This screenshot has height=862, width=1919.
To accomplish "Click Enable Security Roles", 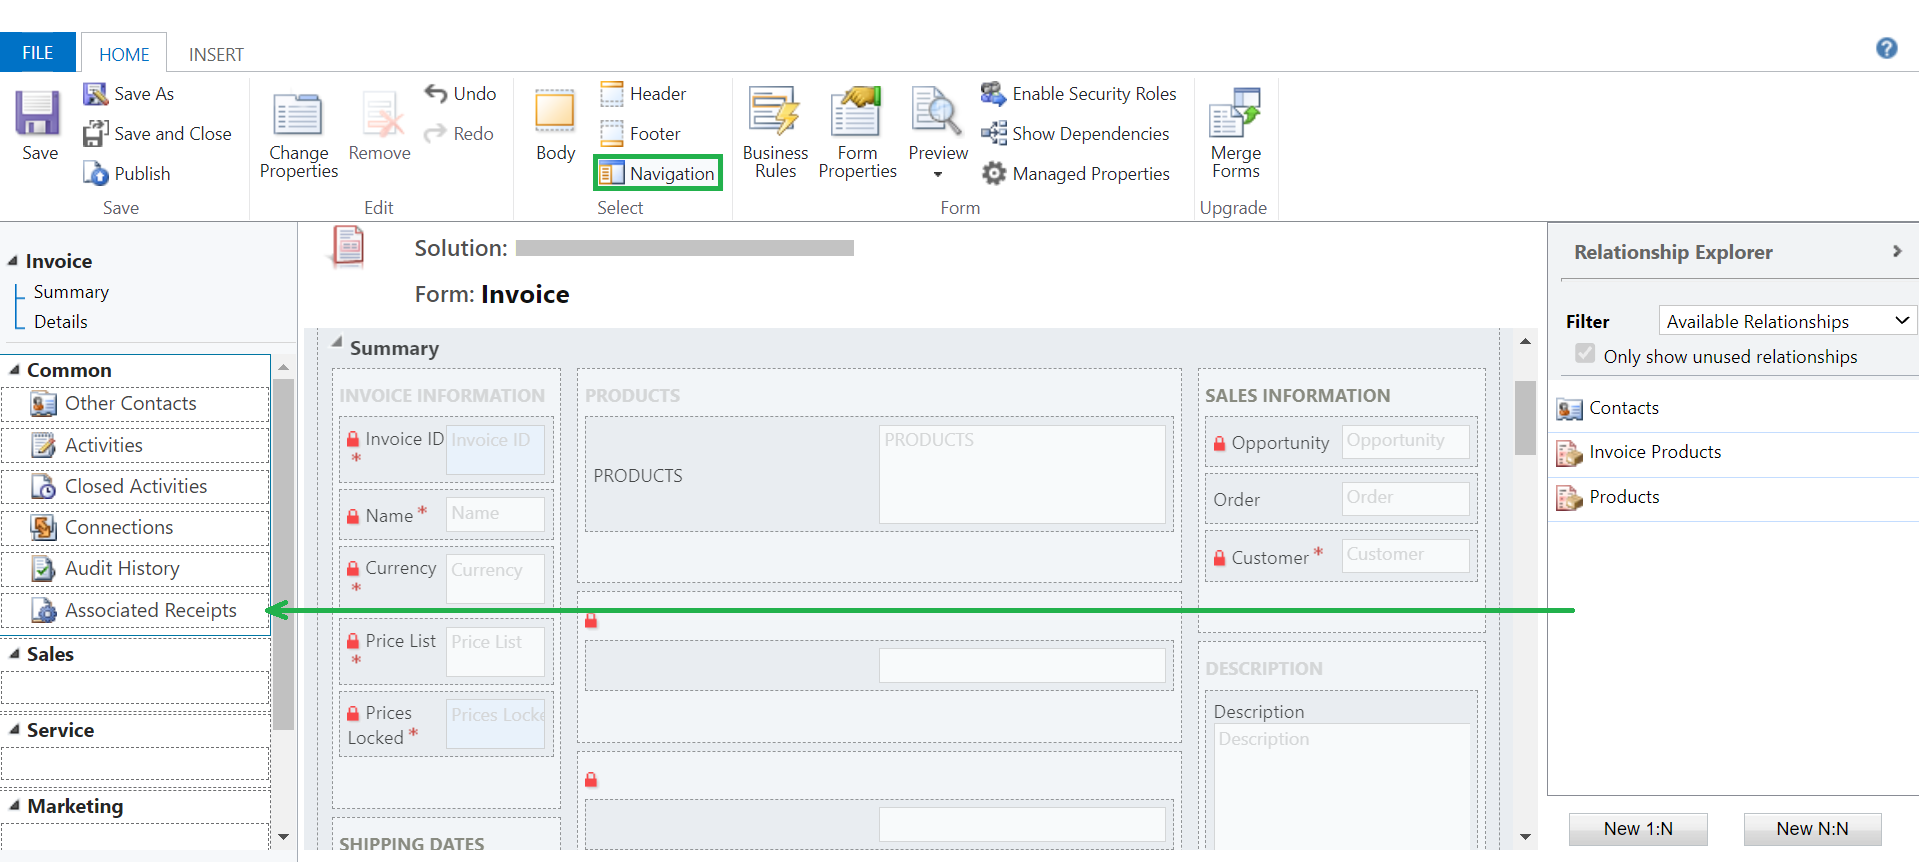I will pyautogui.click(x=1080, y=94).
